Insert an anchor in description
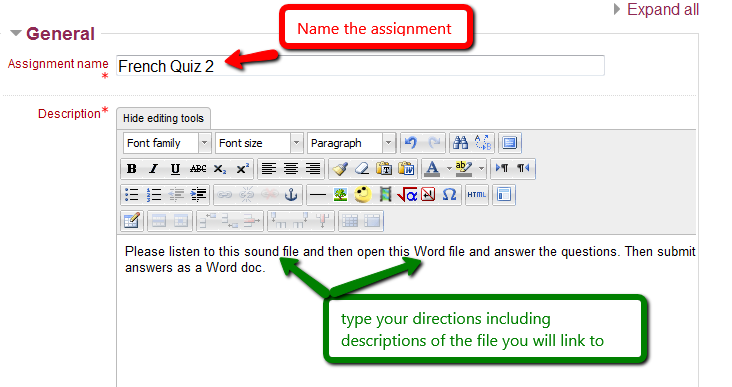 (291, 195)
